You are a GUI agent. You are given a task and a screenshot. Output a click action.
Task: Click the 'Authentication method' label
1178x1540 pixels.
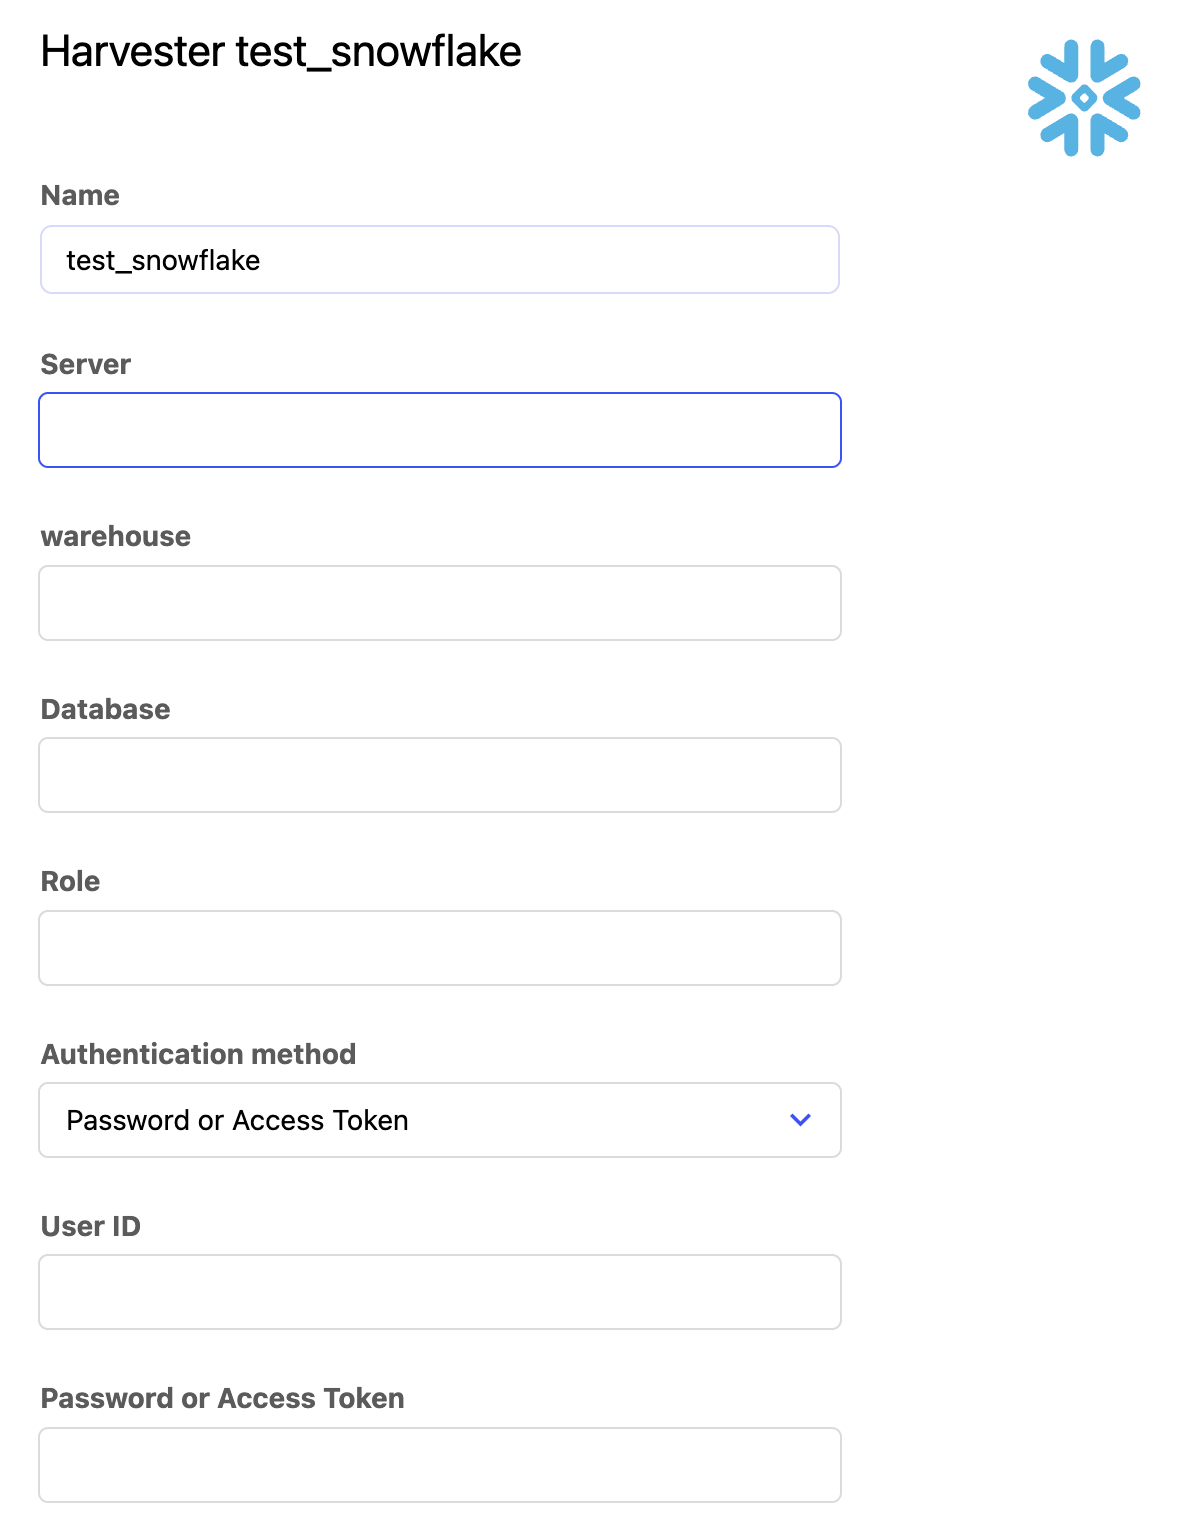tap(198, 1054)
